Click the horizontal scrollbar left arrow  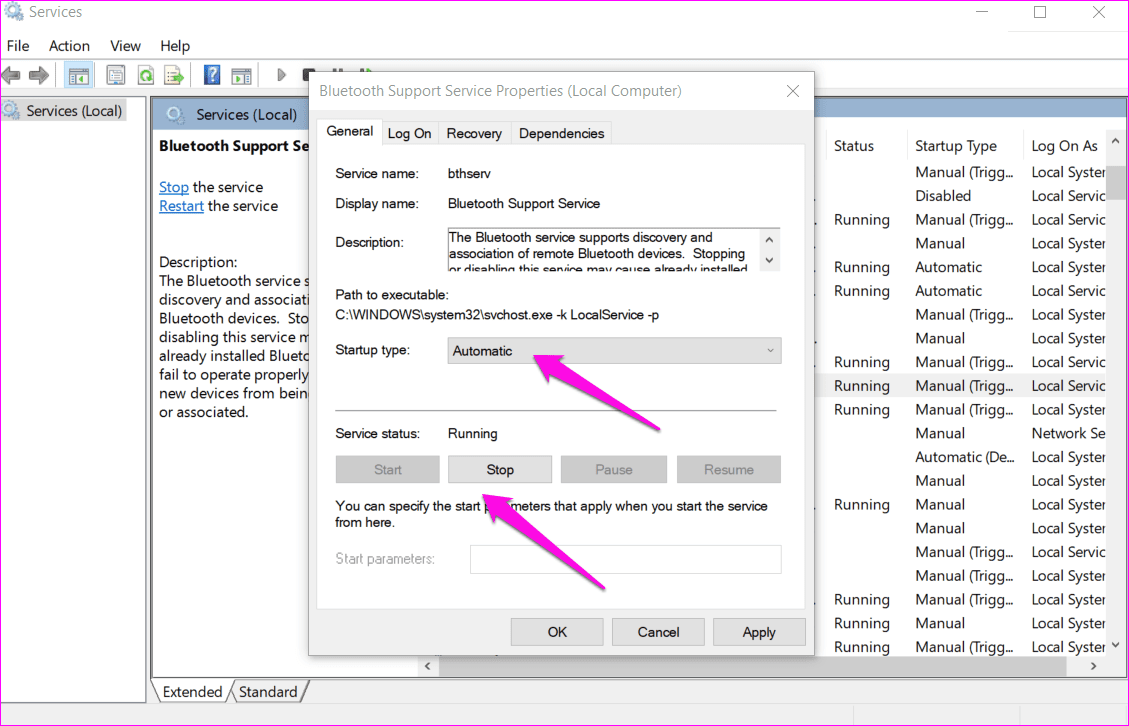click(x=428, y=666)
